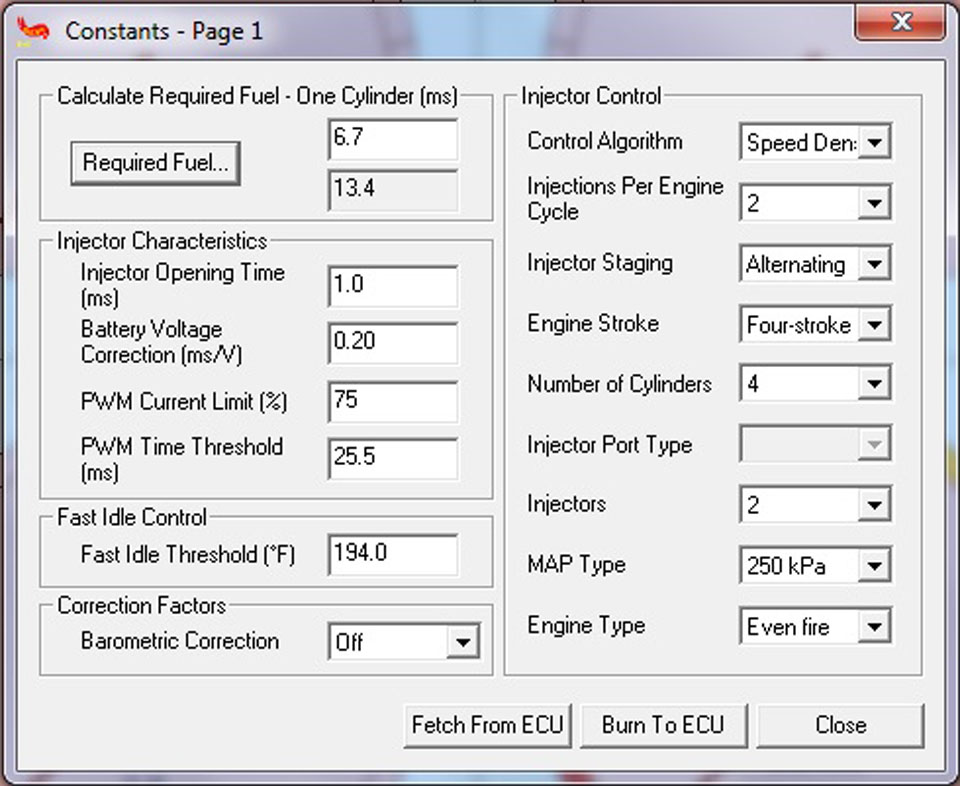Open the Engine Type dropdown

click(x=874, y=627)
